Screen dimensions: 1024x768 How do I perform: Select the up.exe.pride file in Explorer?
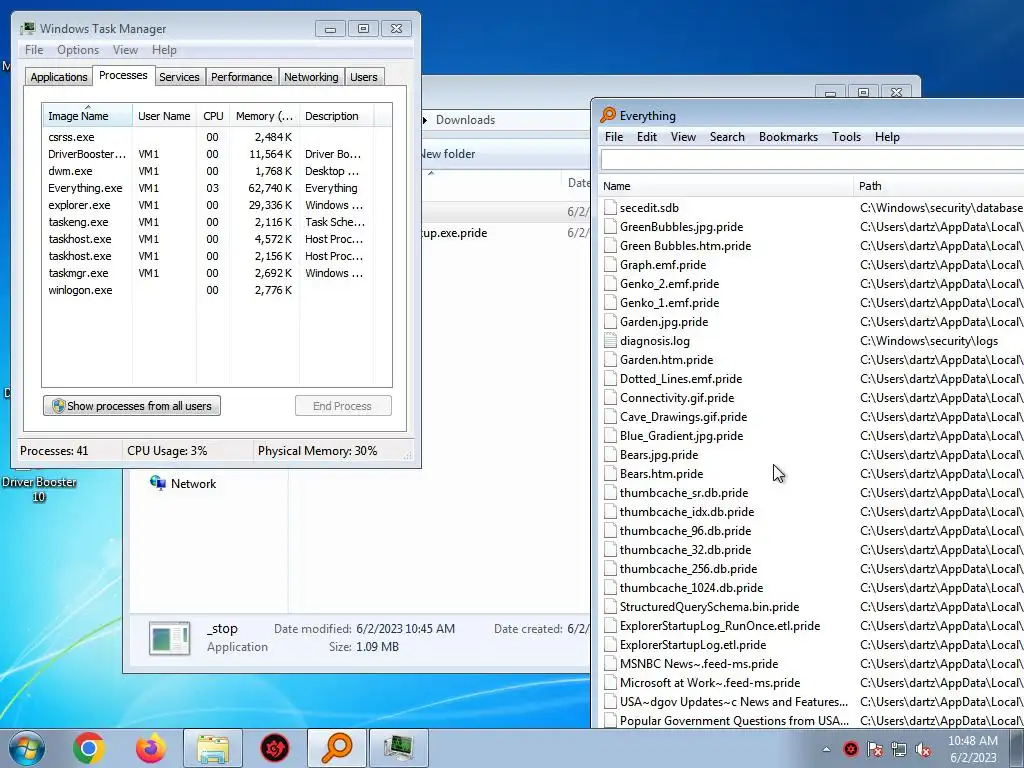(x=455, y=233)
